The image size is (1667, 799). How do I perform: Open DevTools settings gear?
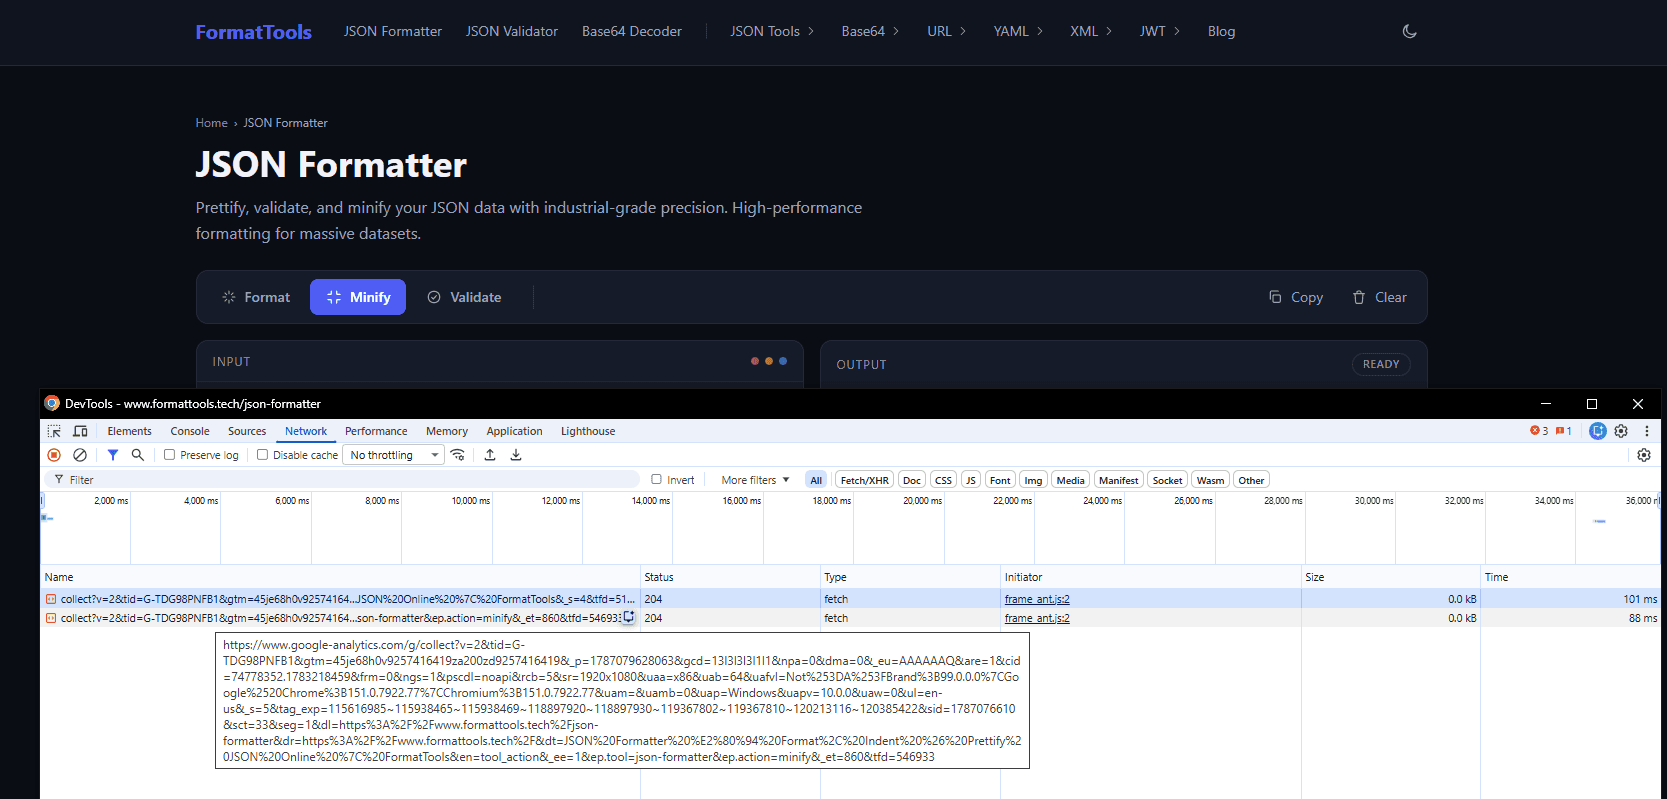pyautogui.click(x=1621, y=431)
